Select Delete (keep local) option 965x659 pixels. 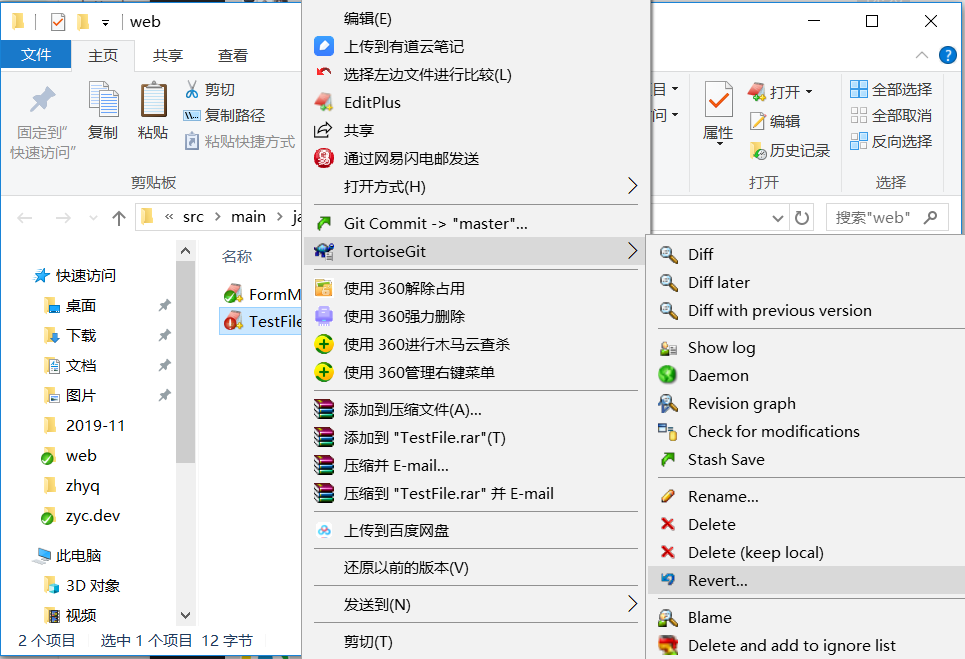pos(755,553)
